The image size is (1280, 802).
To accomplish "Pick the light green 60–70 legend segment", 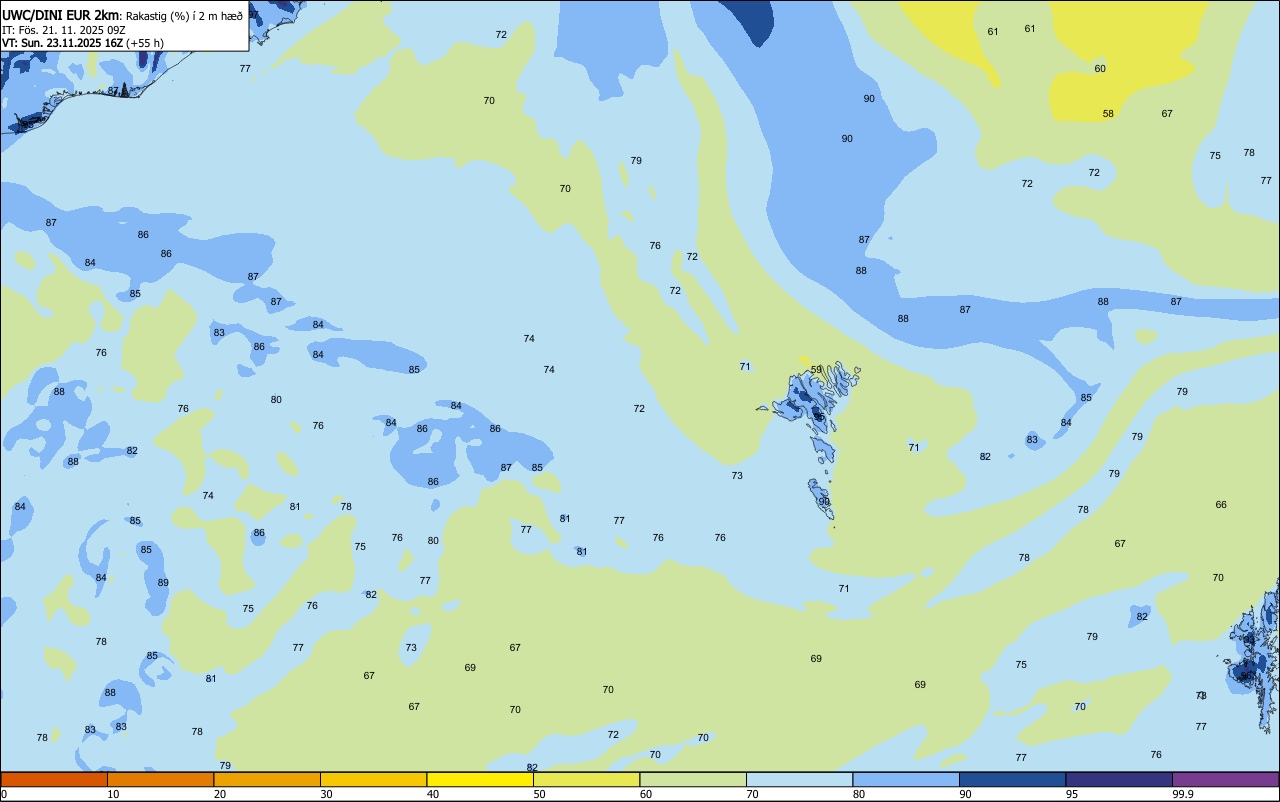I will tap(693, 779).
